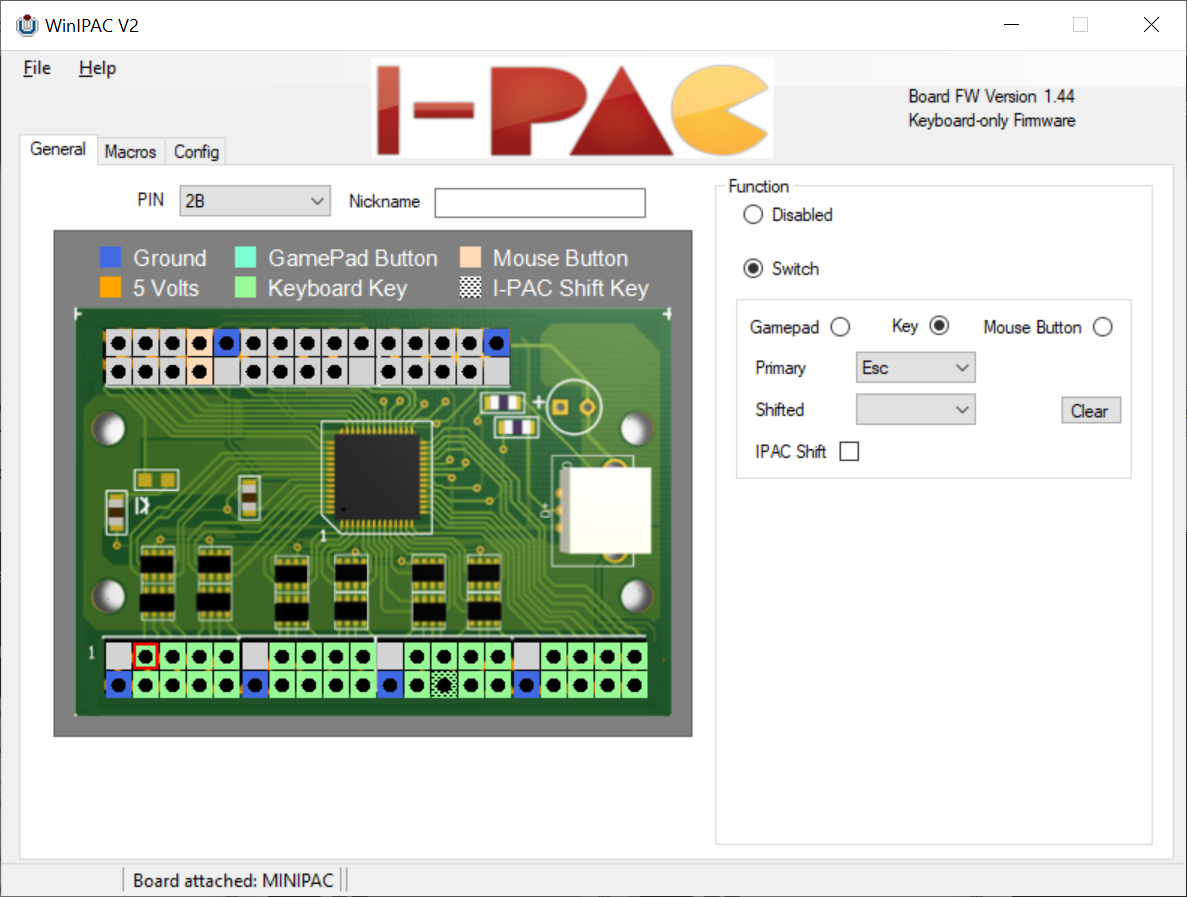The height and width of the screenshot is (897, 1187).
Task: Select the green pin at far right of lower connector's top row
Action: coord(634,656)
